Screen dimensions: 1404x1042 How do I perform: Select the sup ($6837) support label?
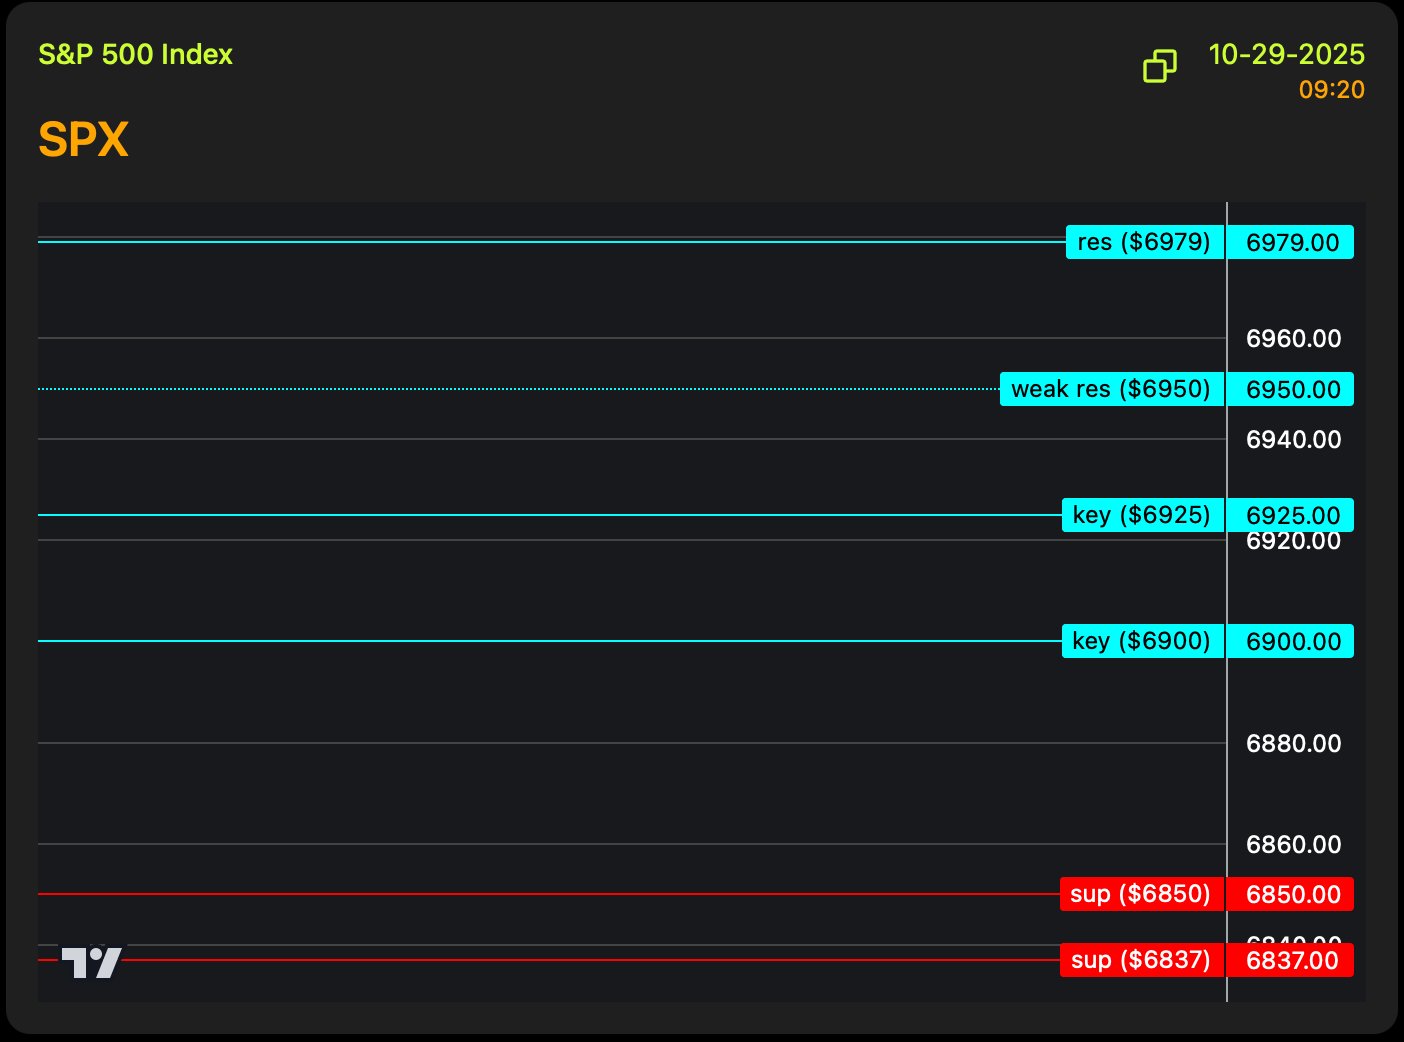tap(1141, 960)
